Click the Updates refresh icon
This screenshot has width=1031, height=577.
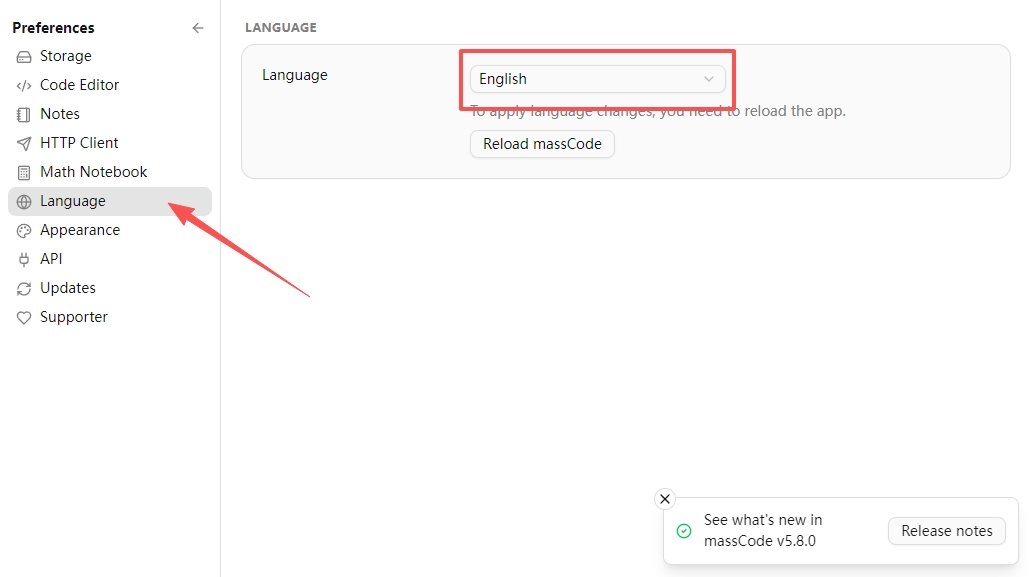(24, 288)
